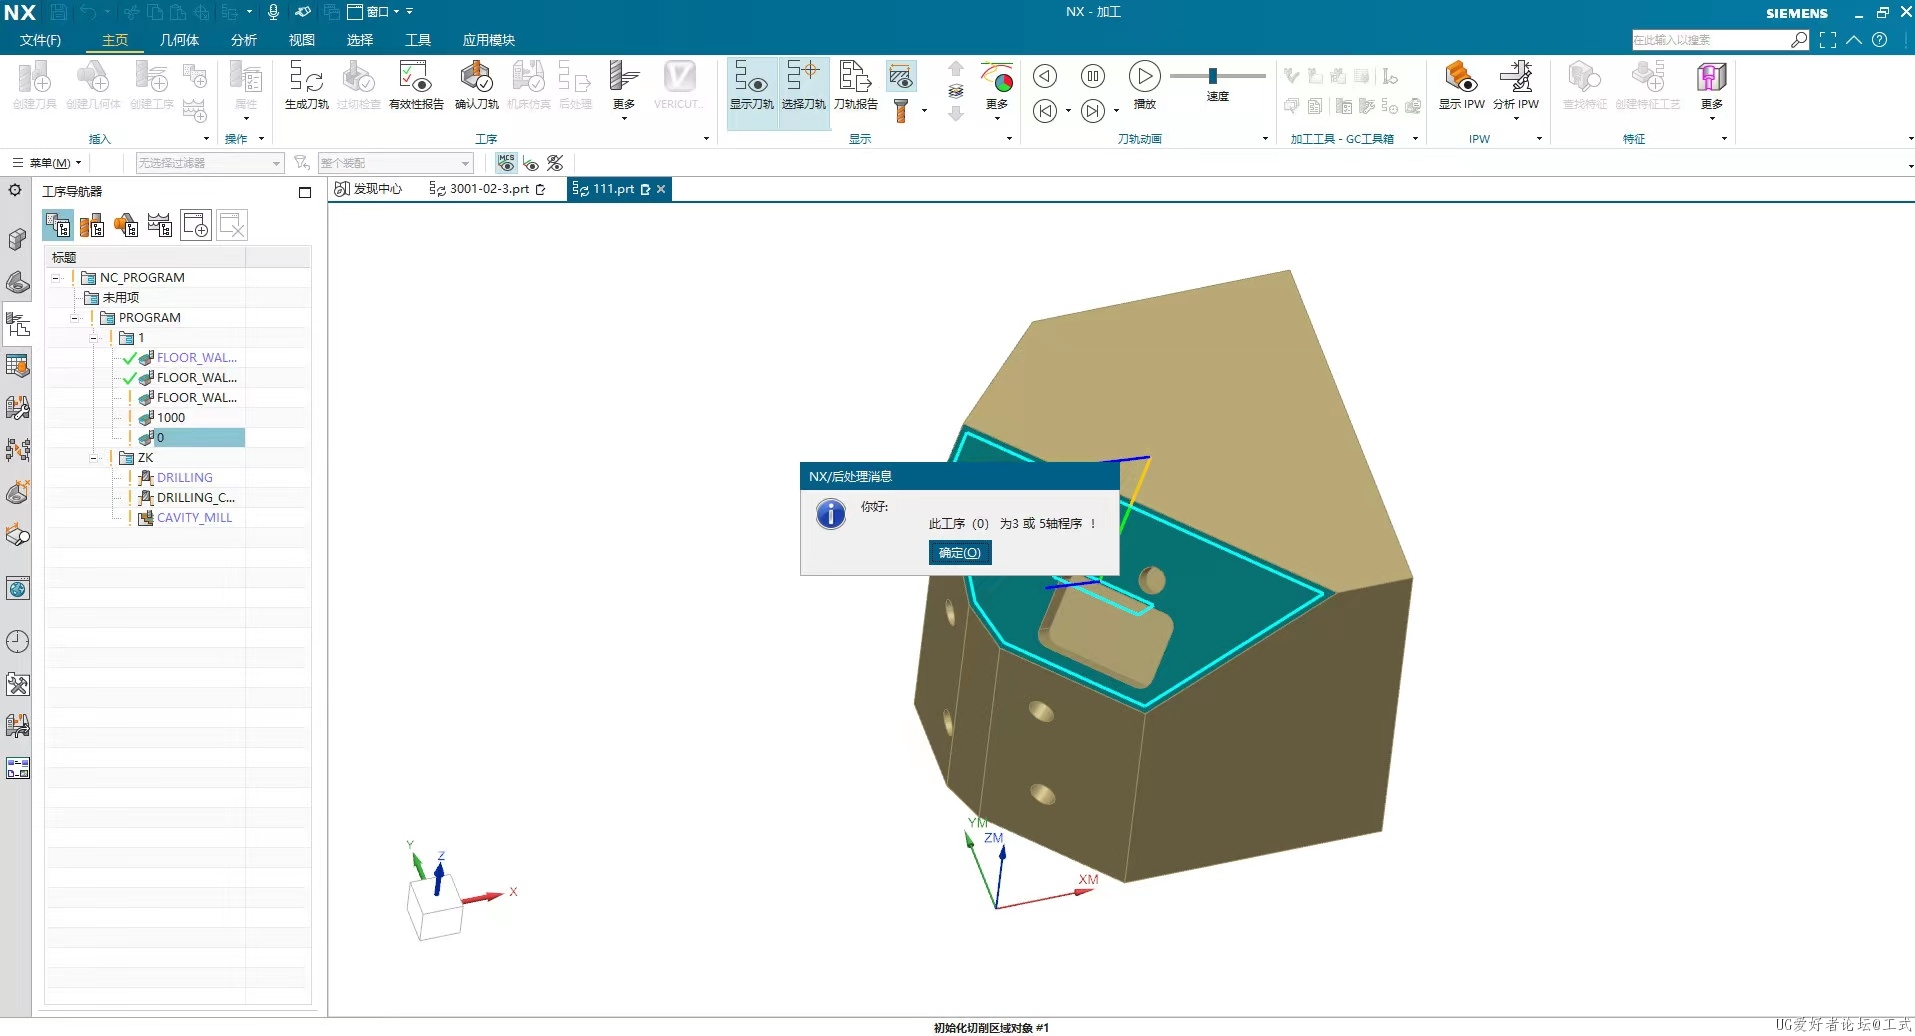The height and width of the screenshot is (1036, 1915).
Task: Switch to the Program Order view in the navigator
Action: 58,226
